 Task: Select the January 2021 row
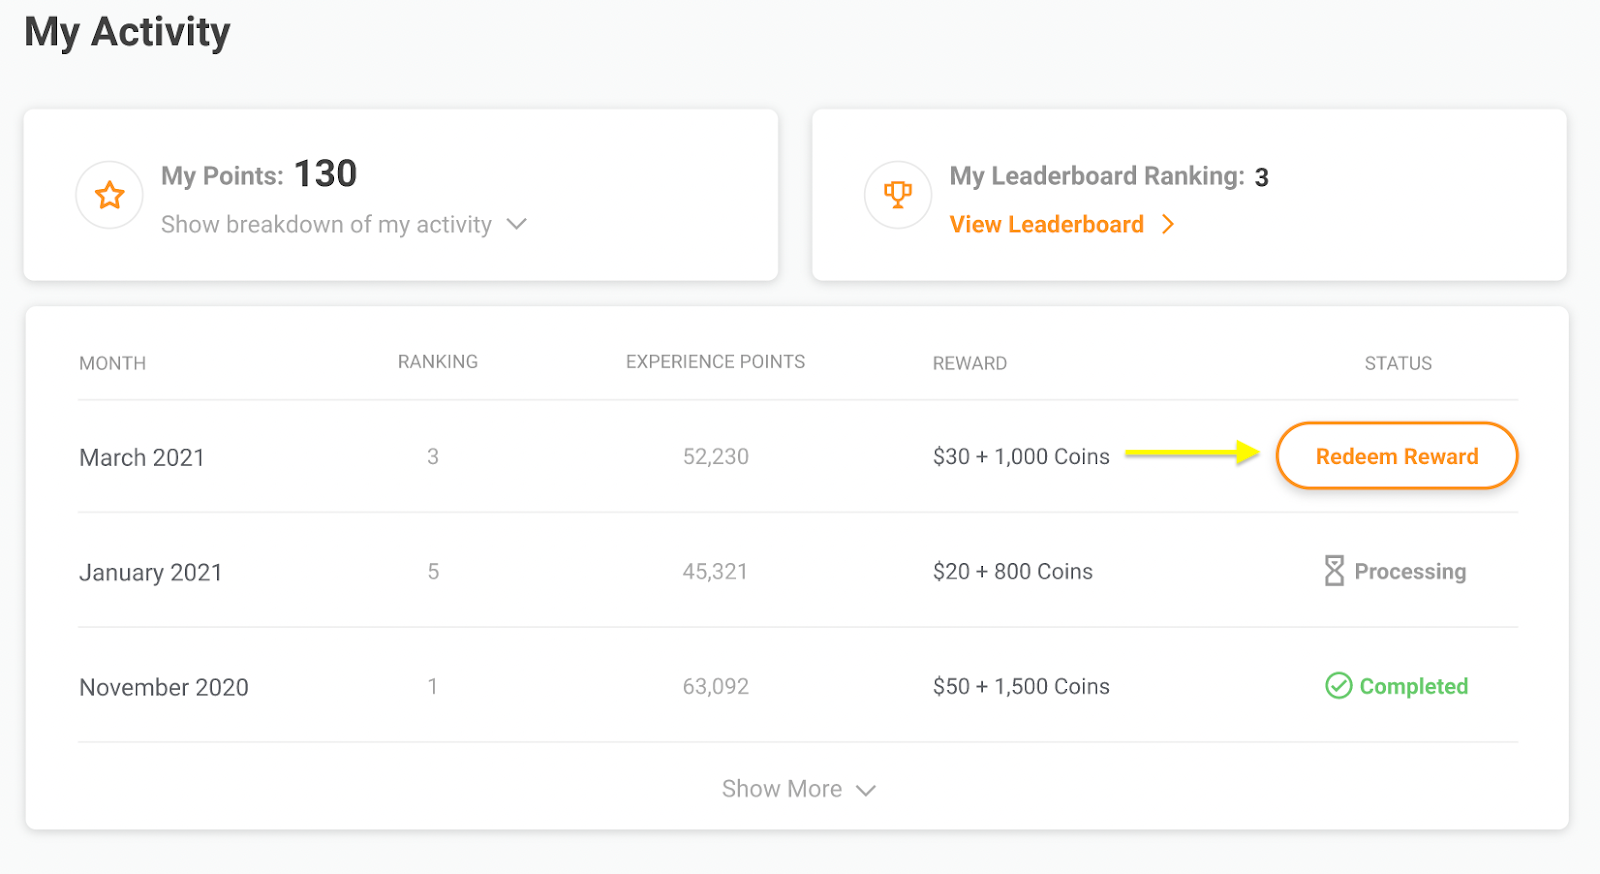pyautogui.click(x=150, y=572)
